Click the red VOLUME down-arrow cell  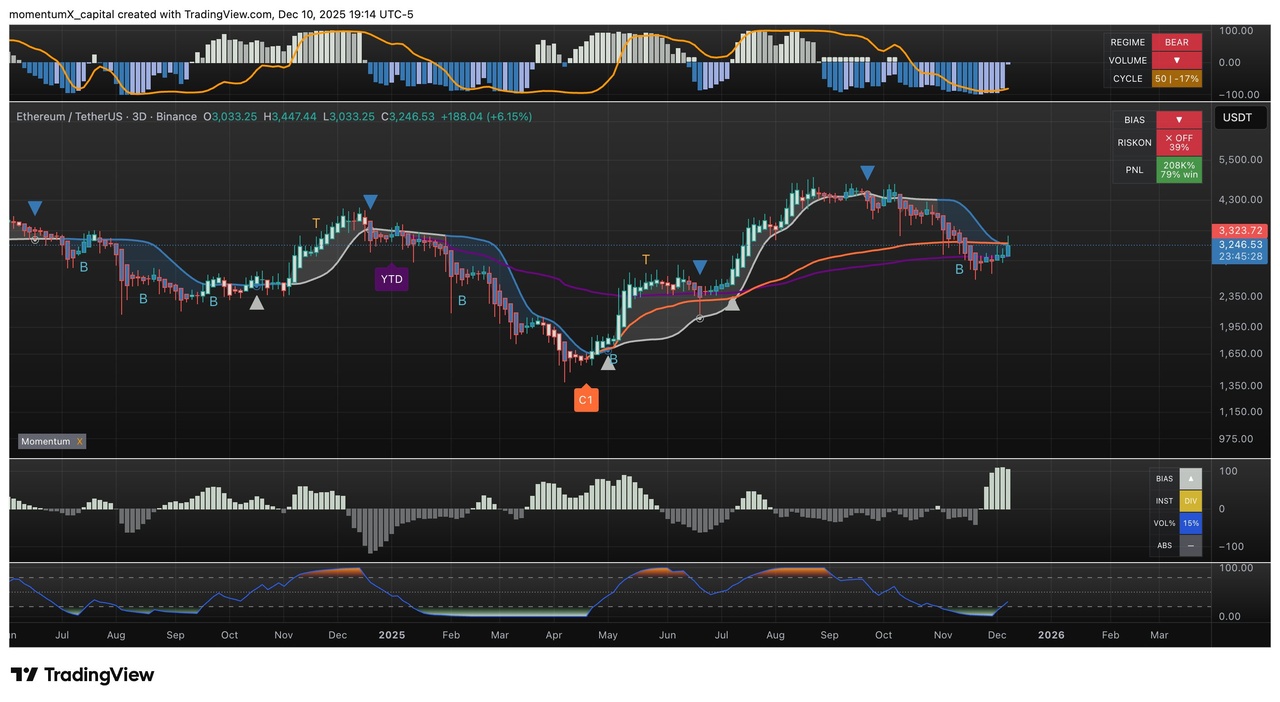[1176, 61]
